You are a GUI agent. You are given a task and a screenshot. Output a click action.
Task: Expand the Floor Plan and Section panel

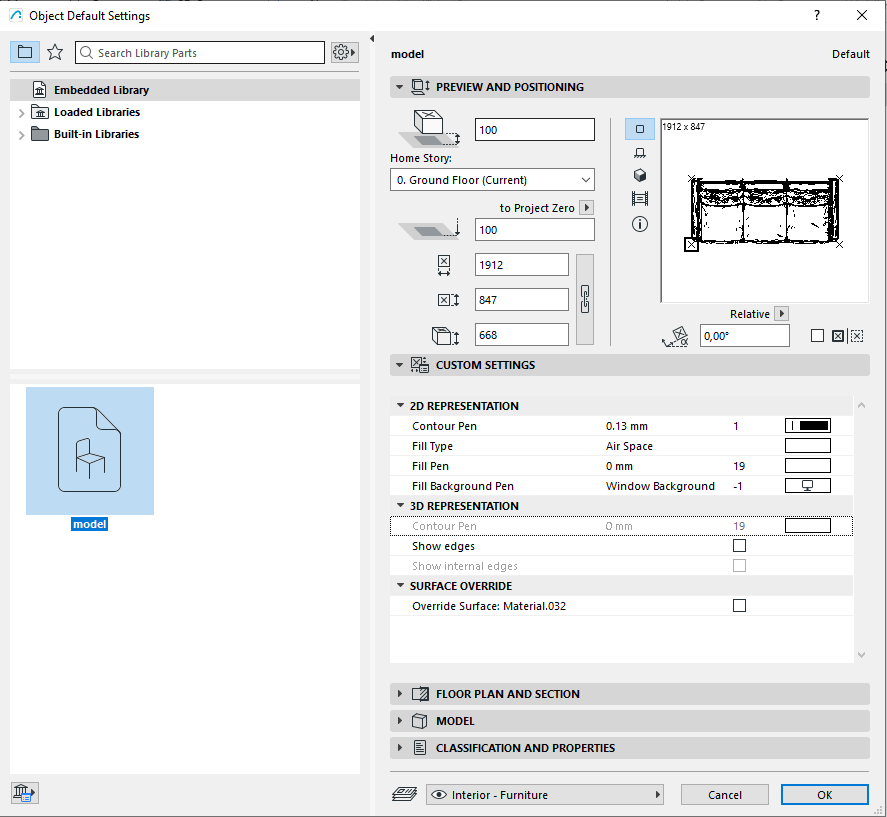coord(399,694)
